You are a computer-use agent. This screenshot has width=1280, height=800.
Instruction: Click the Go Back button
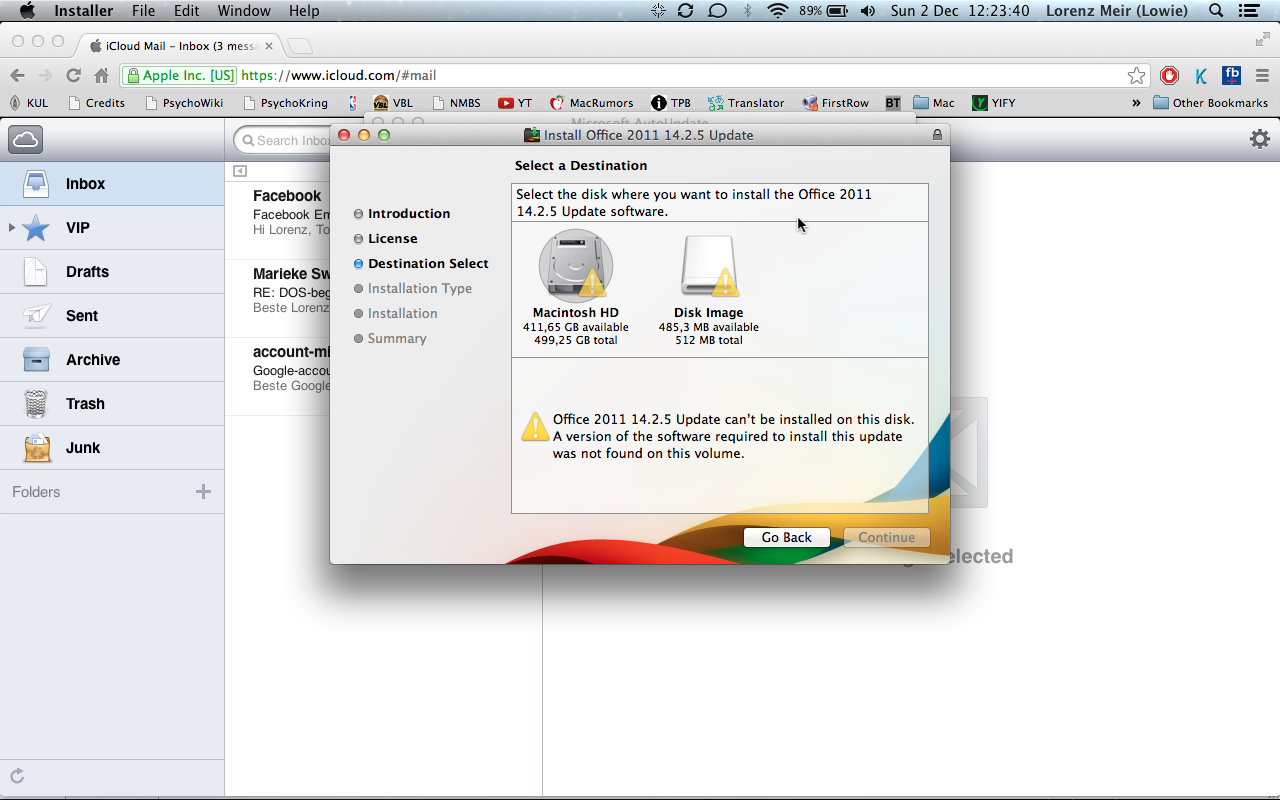click(x=786, y=538)
